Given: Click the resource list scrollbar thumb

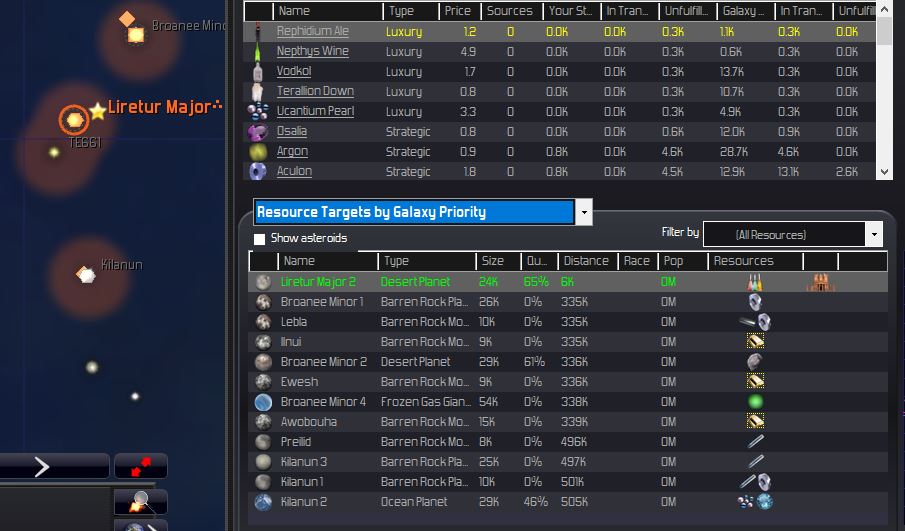Looking at the screenshot, I should pos(884,31).
